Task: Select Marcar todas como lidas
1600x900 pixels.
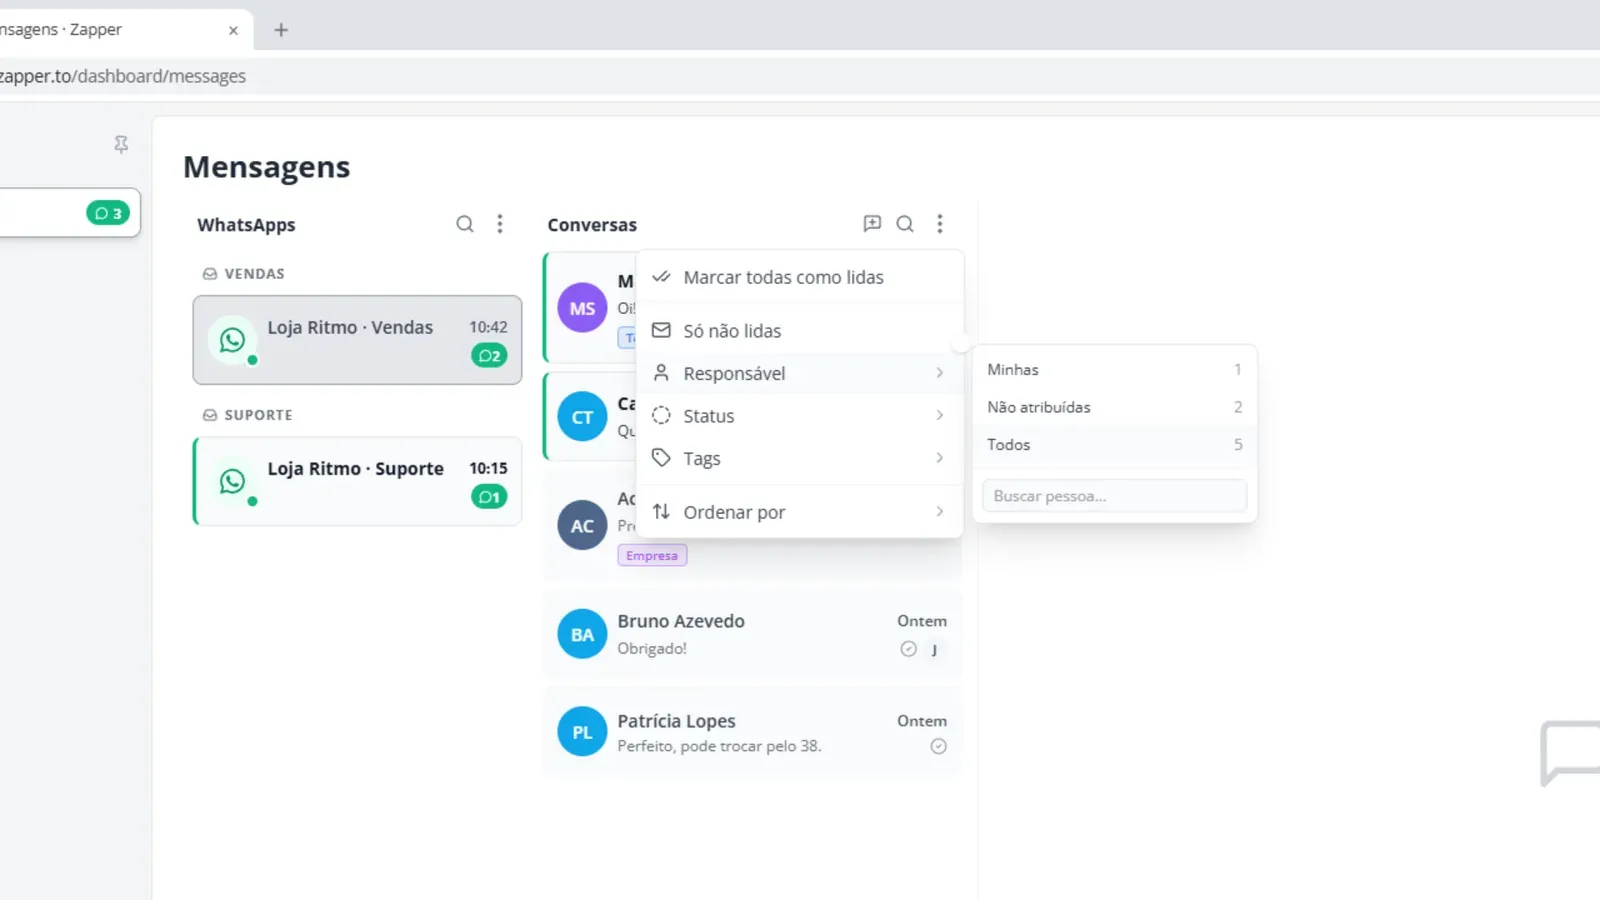Action: click(800, 277)
